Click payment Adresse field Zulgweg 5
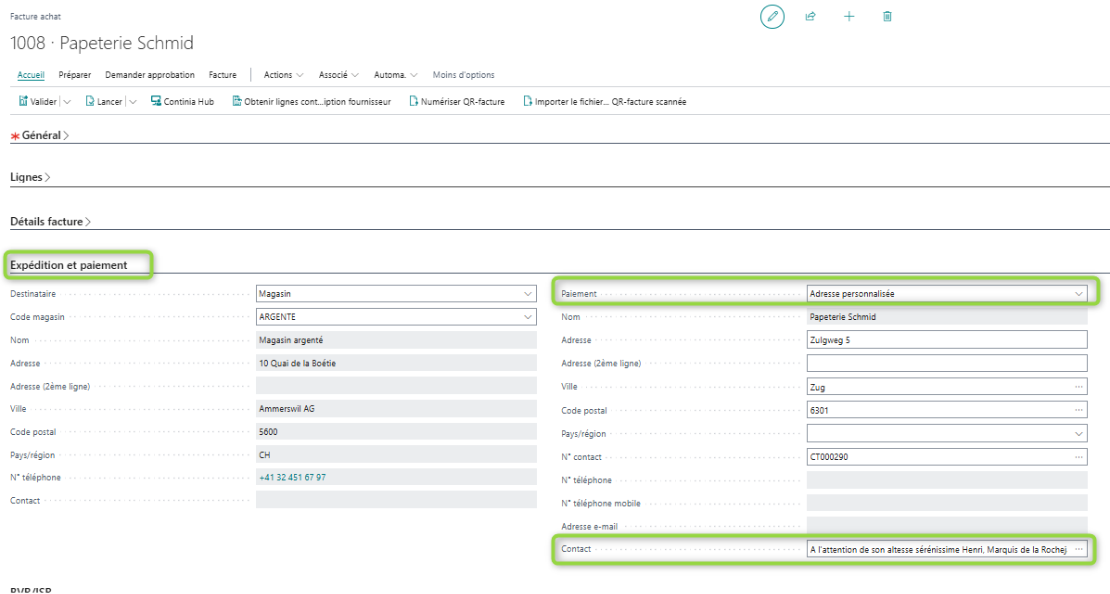Image resolution: width=1110 pixels, height=594 pixels. (x=946, y=340)
